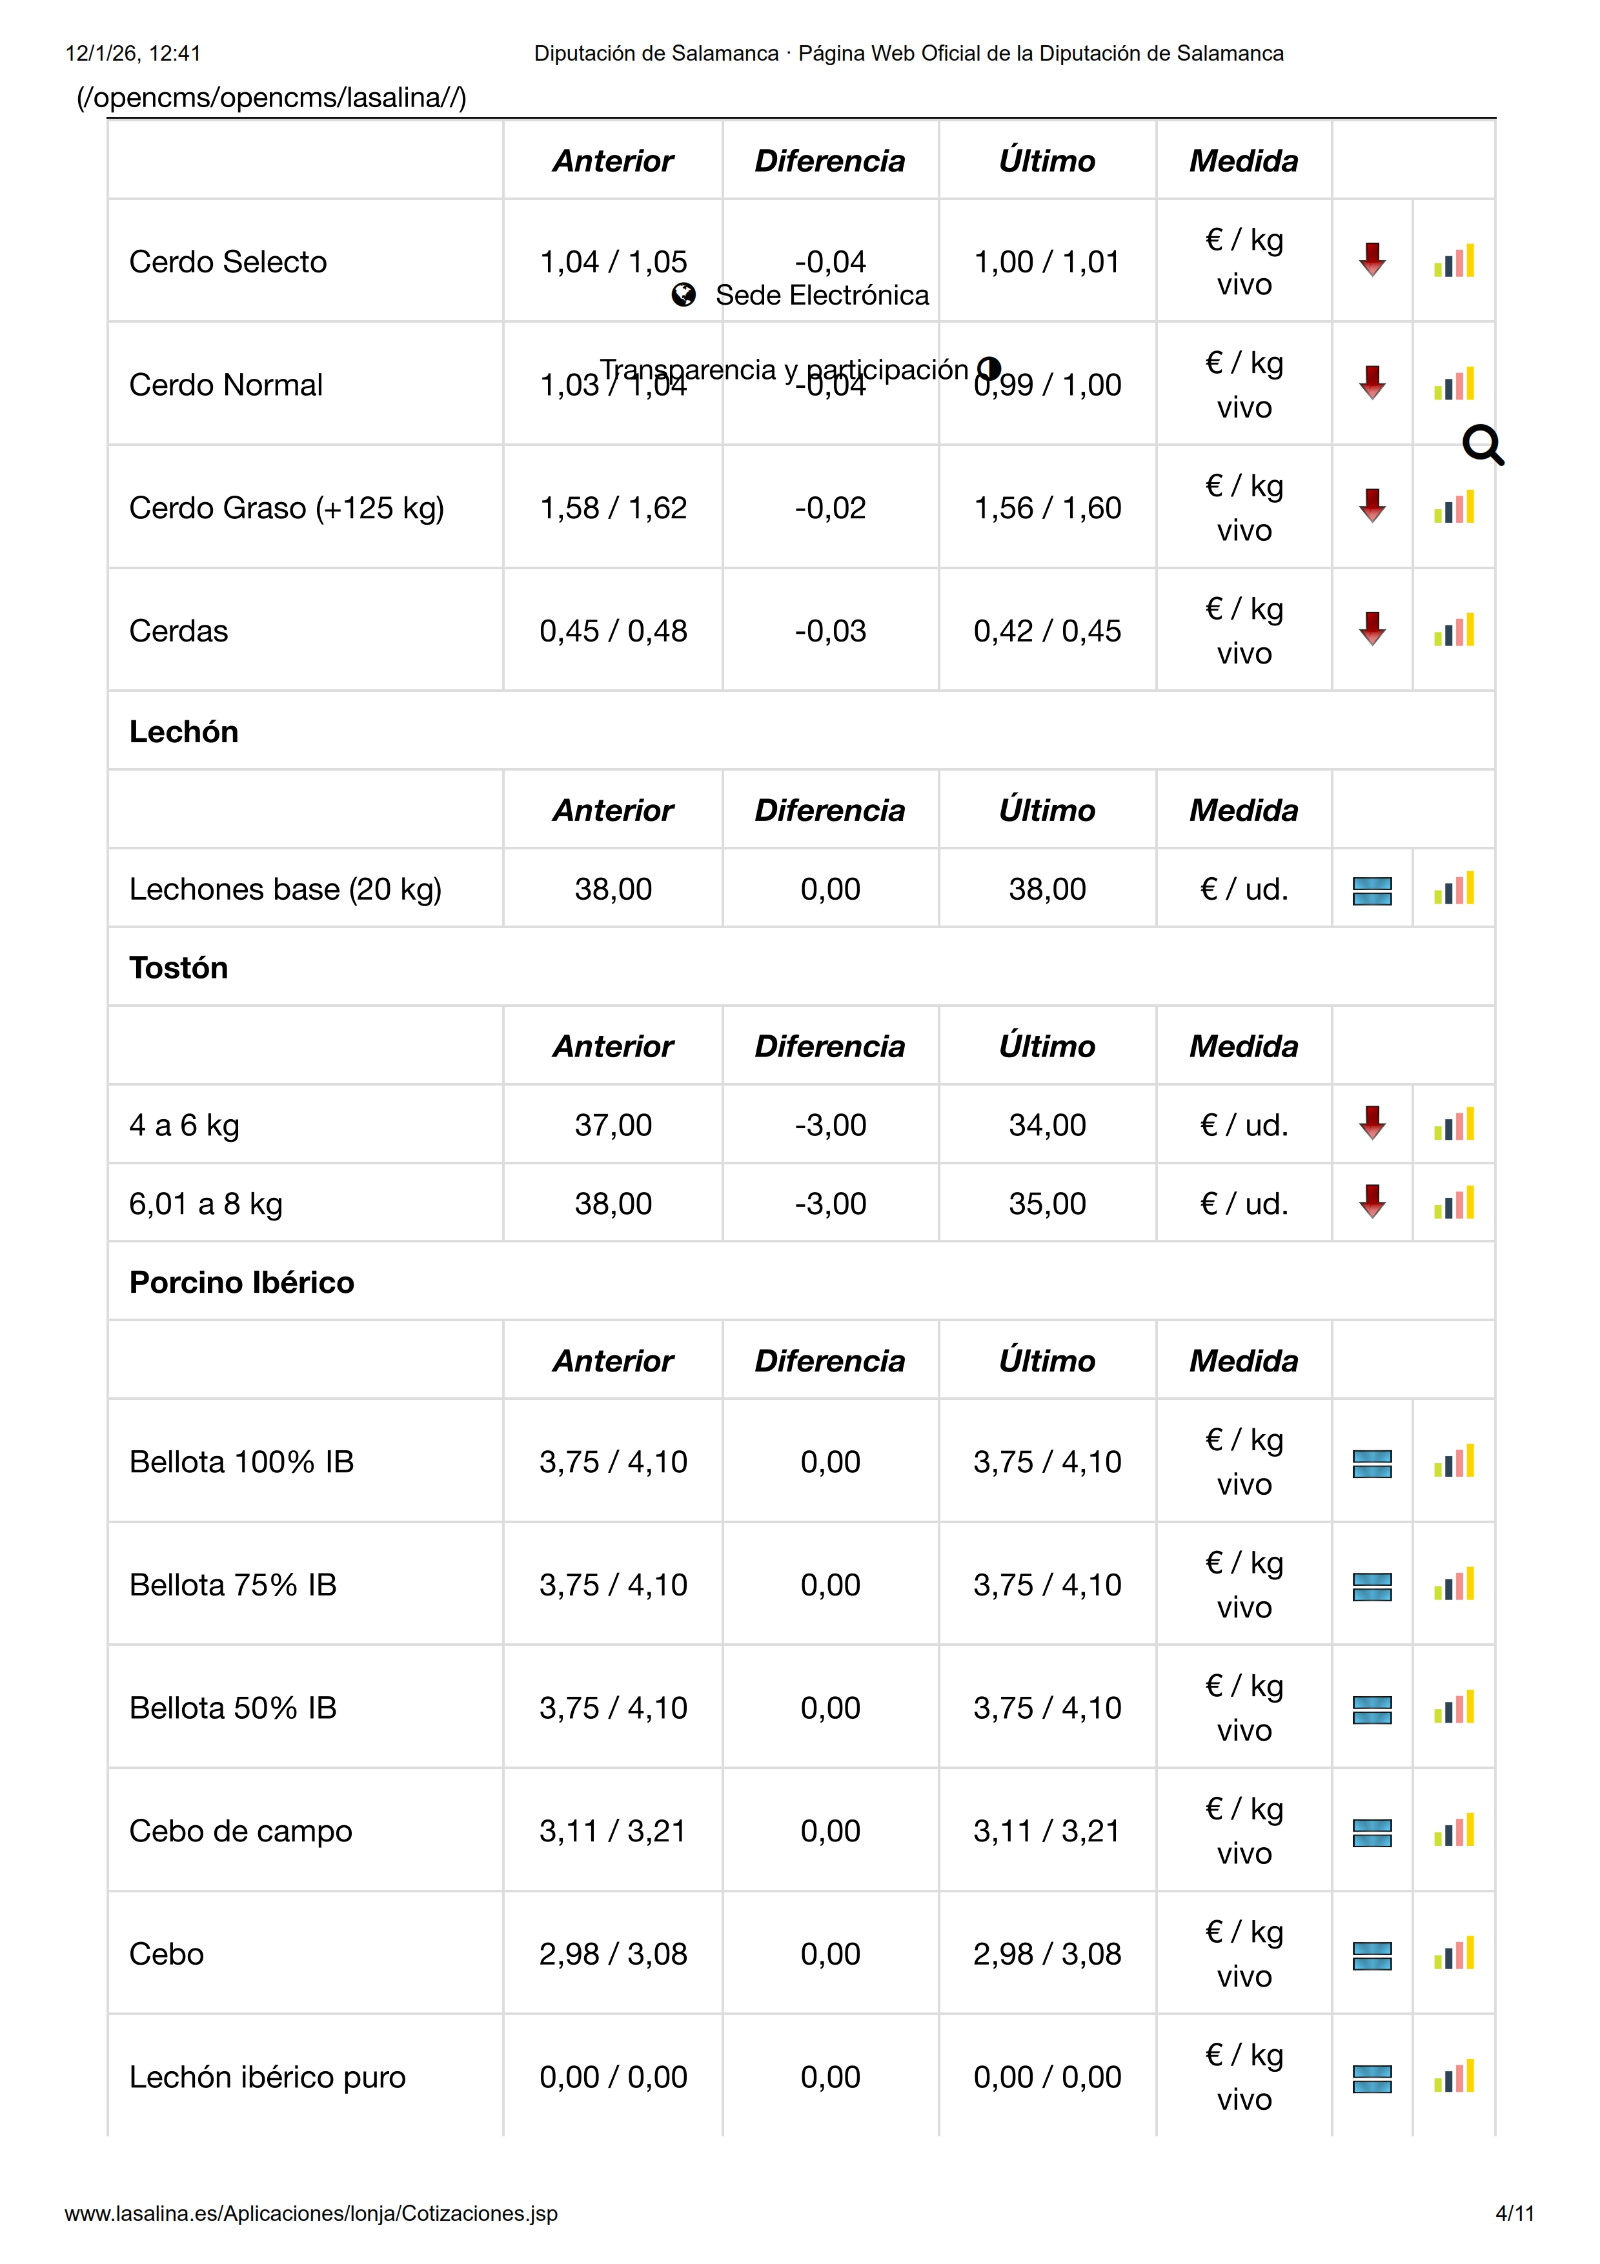The image size is (1600, 2264).
Task: Click the blue equal icon for Bellota 75% IB
Action: tap(1372, 1586)
